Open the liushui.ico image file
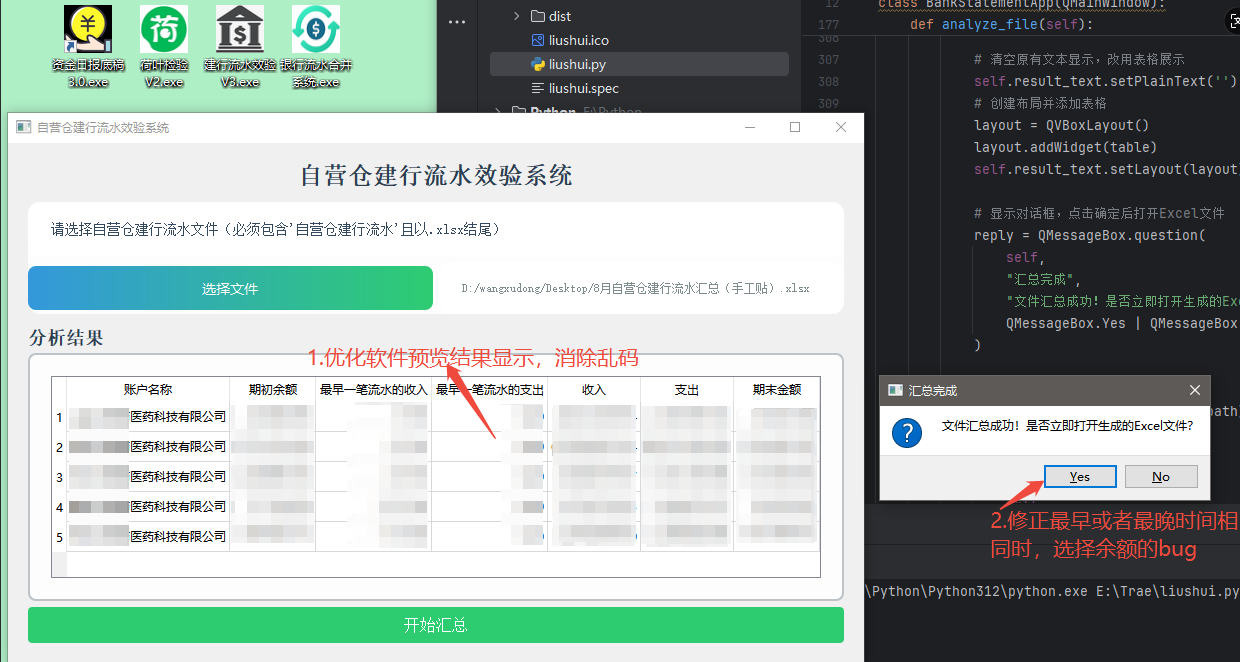Viewport: 1240px width, 662px height. coord(579,40)
